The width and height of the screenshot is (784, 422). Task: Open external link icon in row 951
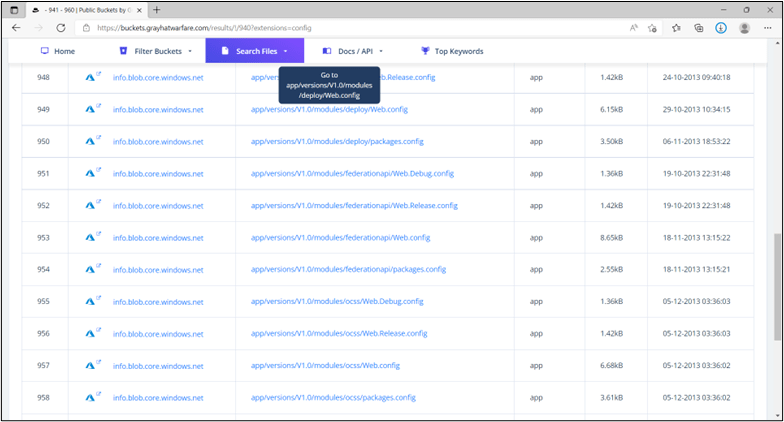pyautogui.click(x=98, y=170)
